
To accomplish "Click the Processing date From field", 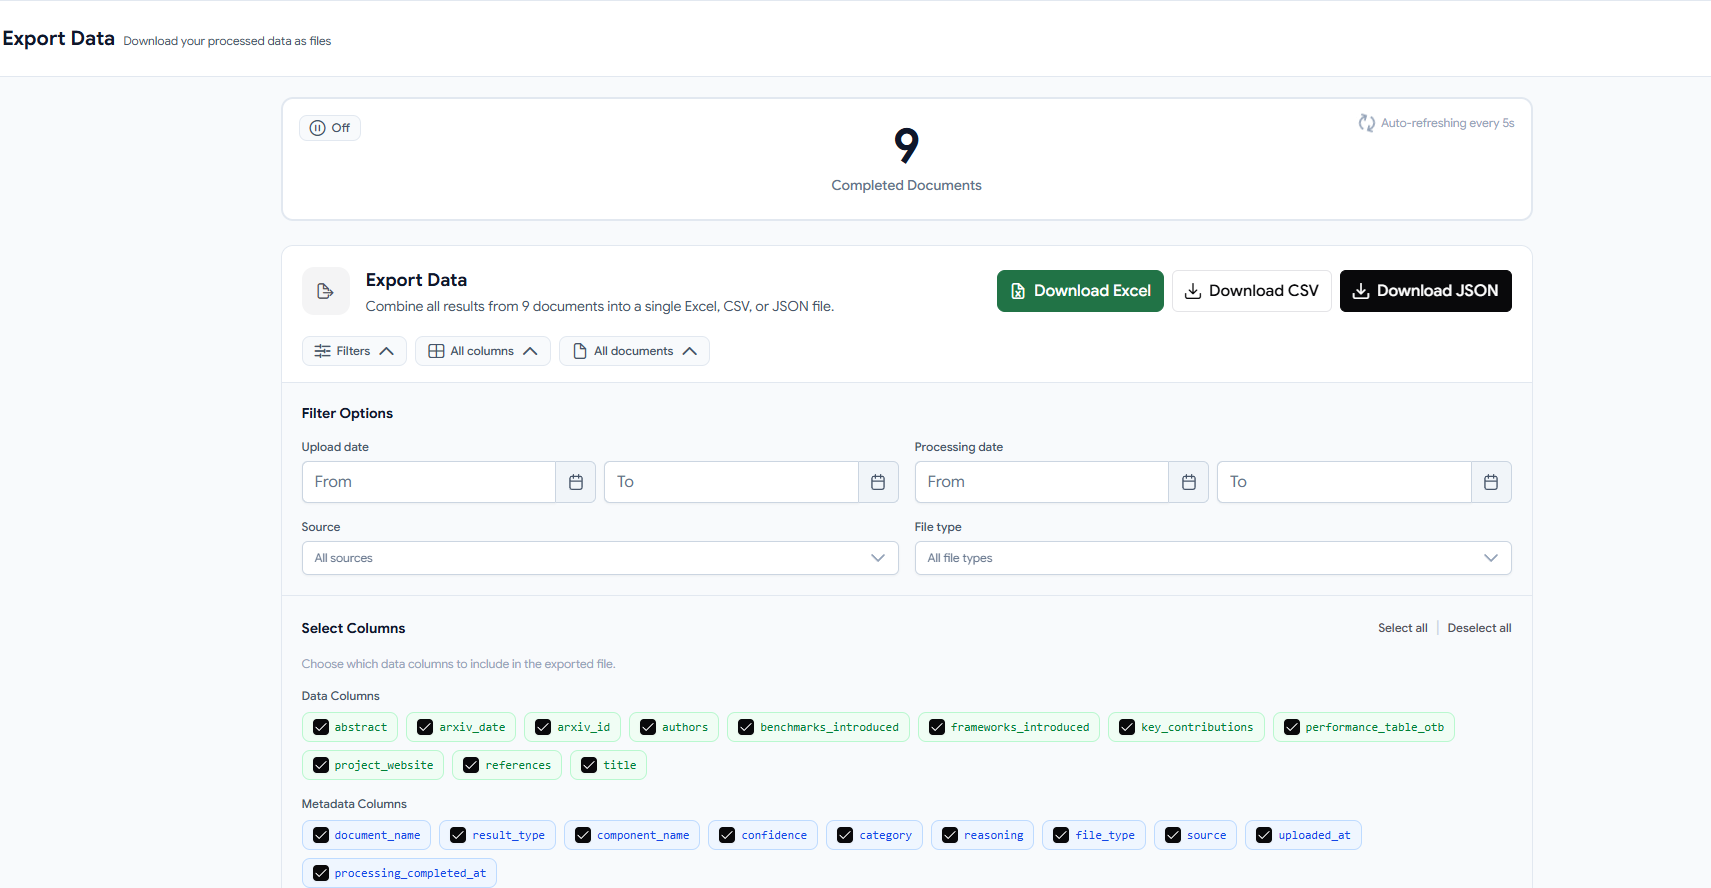I will (x=1042, y=482).
